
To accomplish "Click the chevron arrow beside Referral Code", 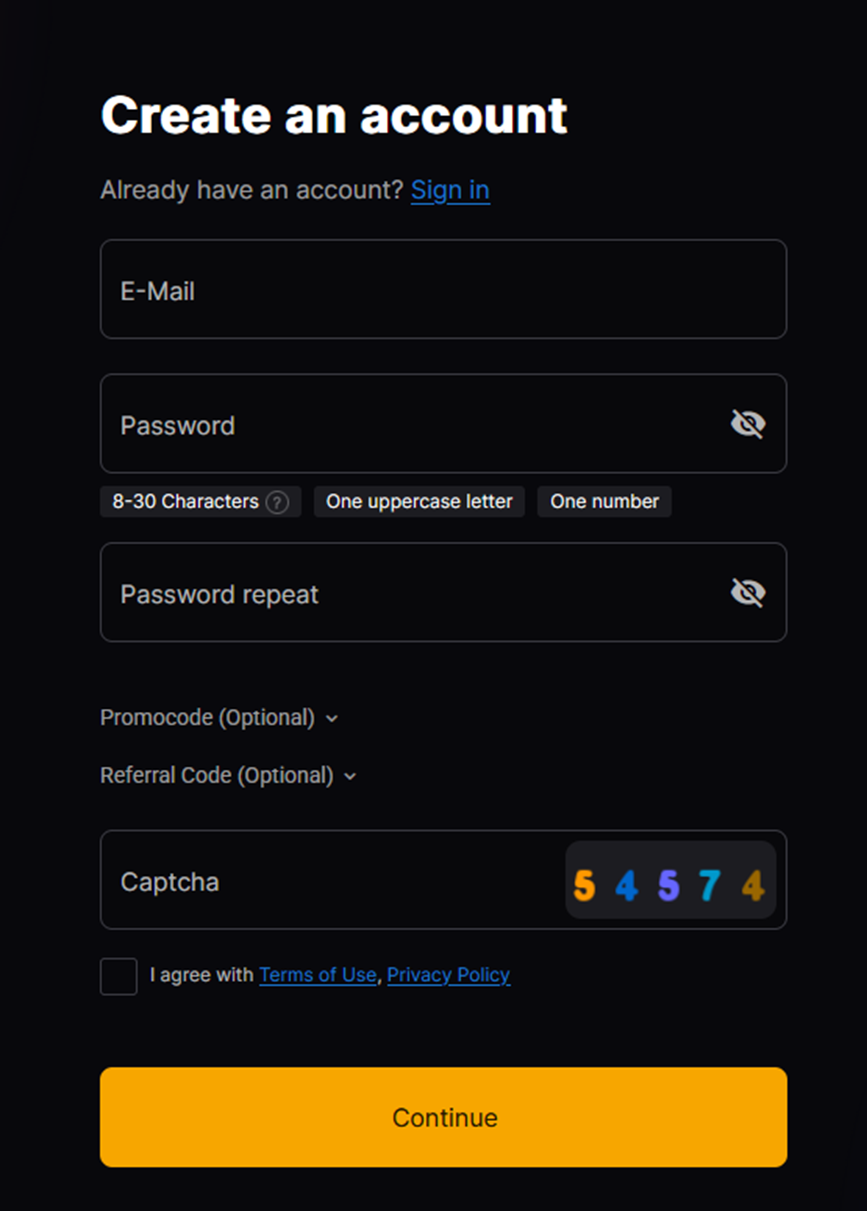I will pyautogui.click(x=350, y=776).
